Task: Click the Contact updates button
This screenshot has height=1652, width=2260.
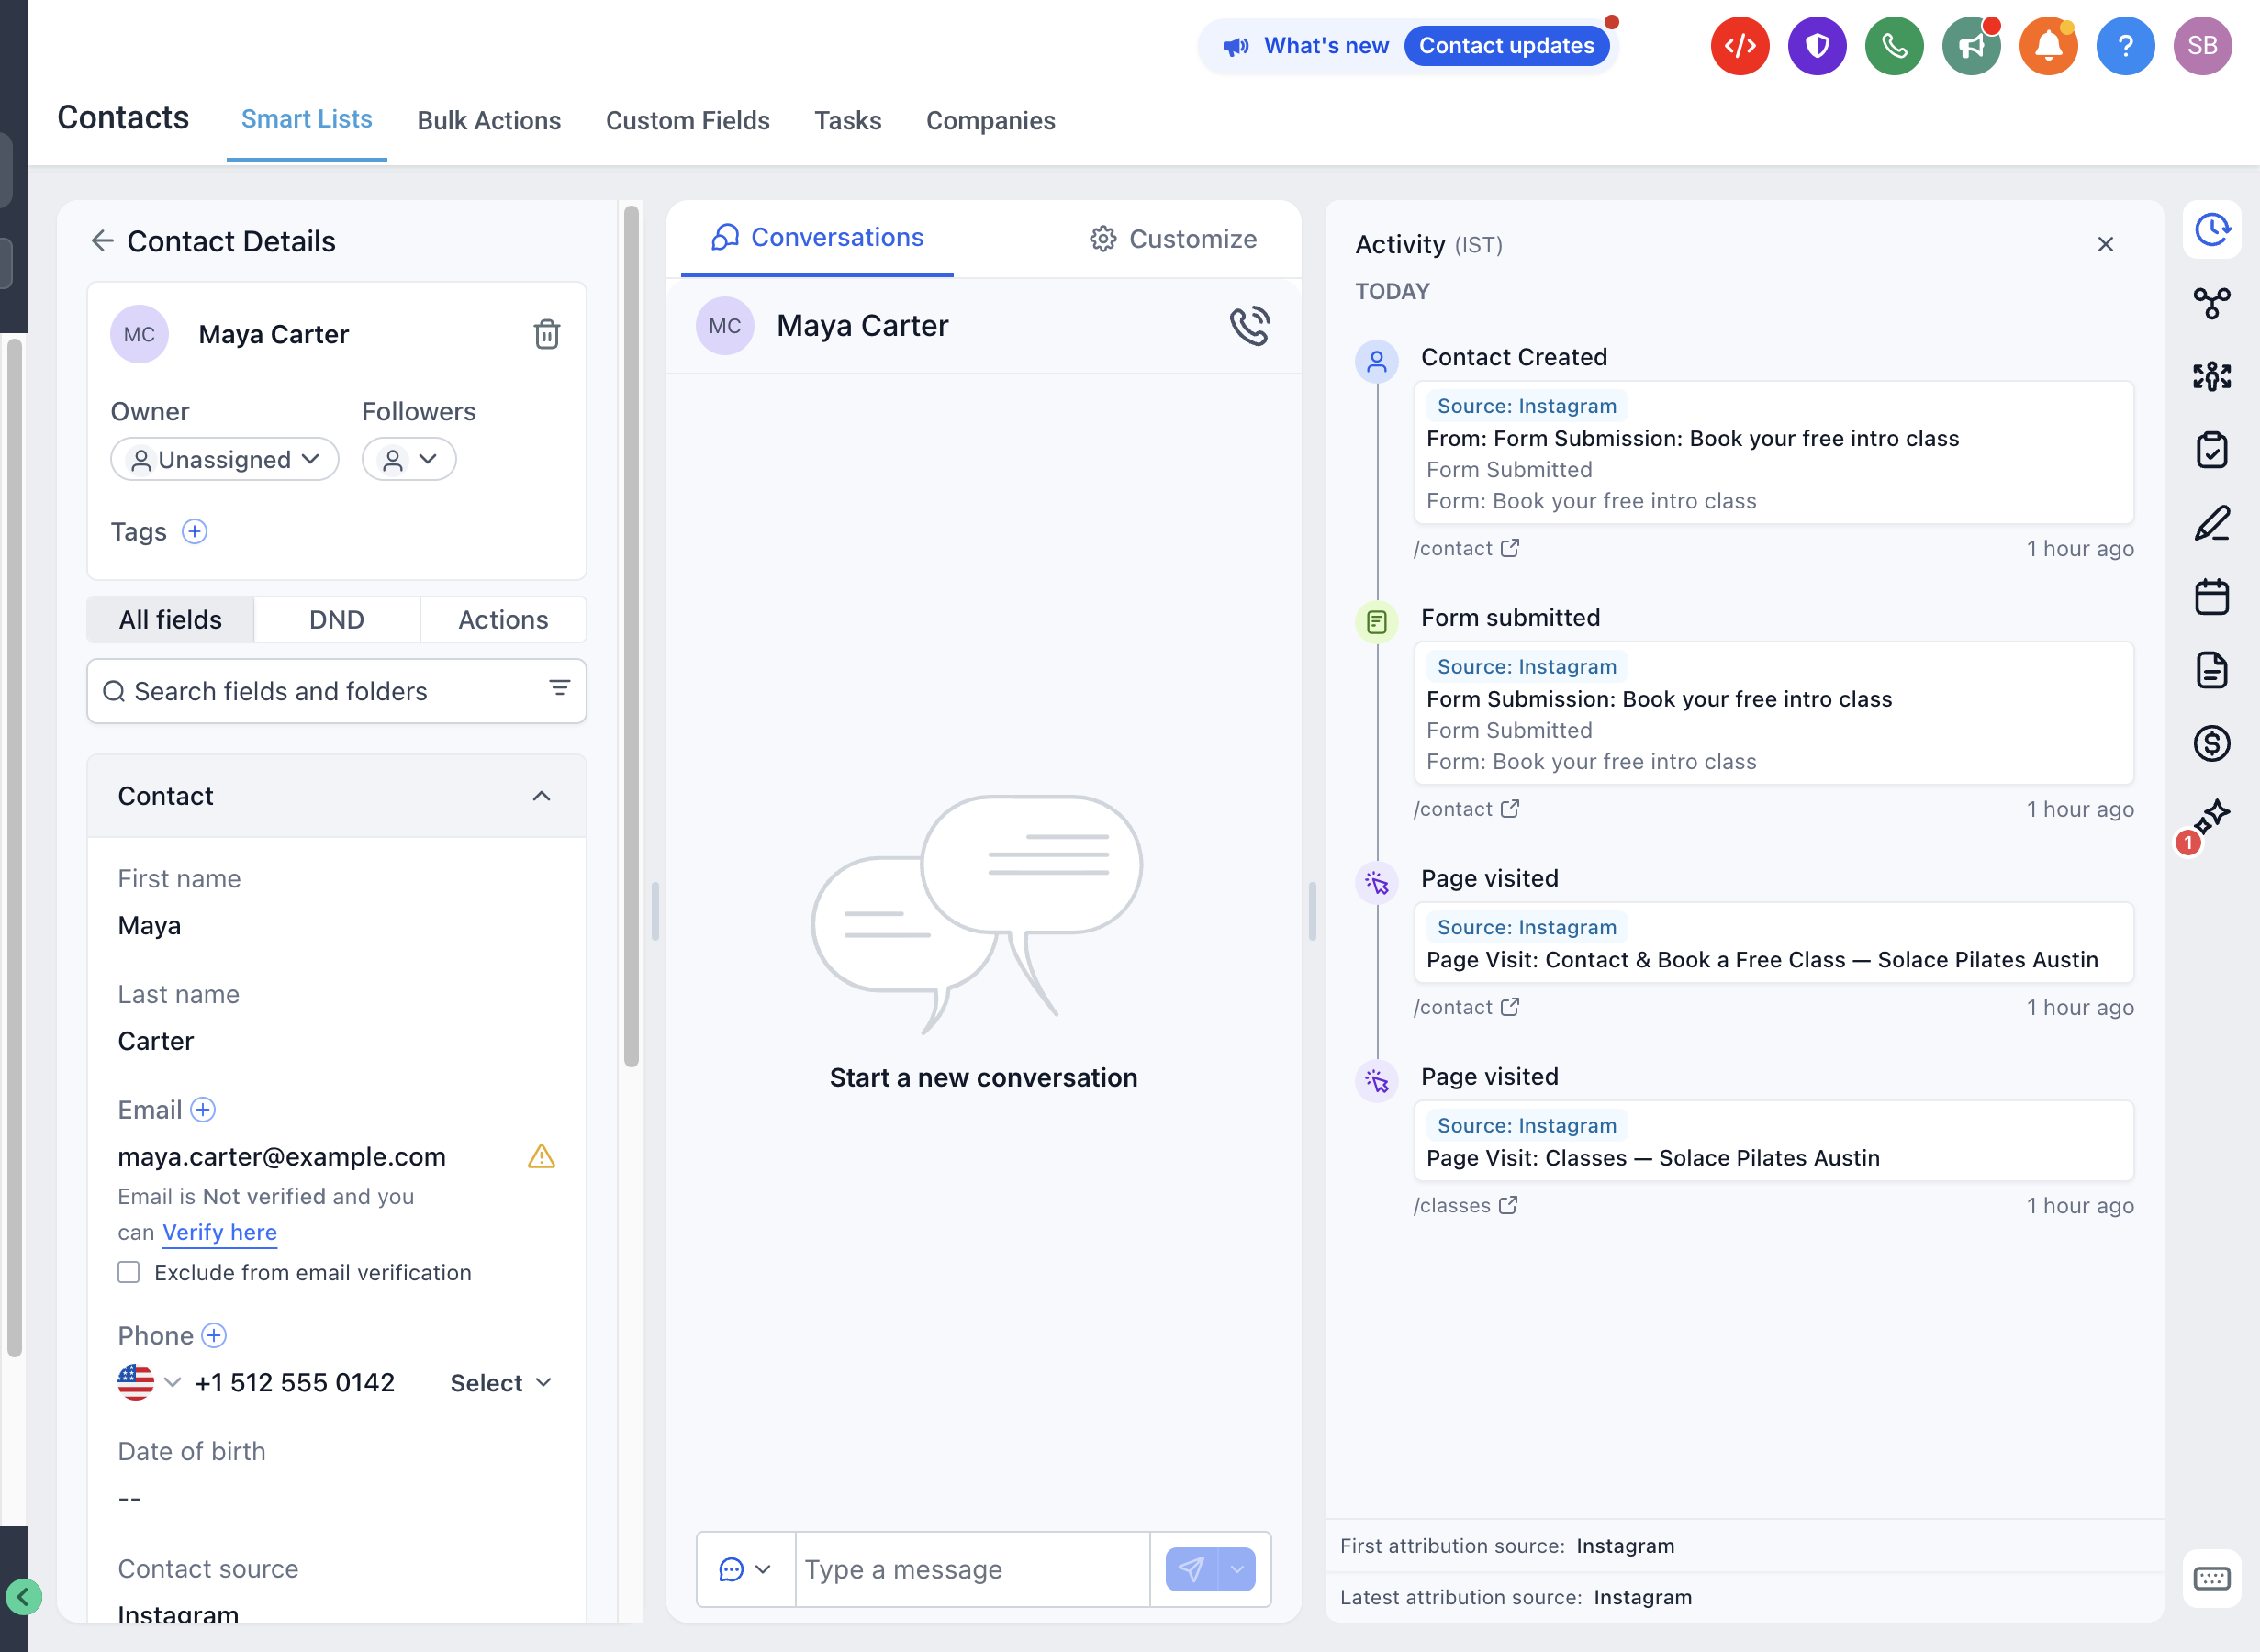Action: coord(1506,46)
